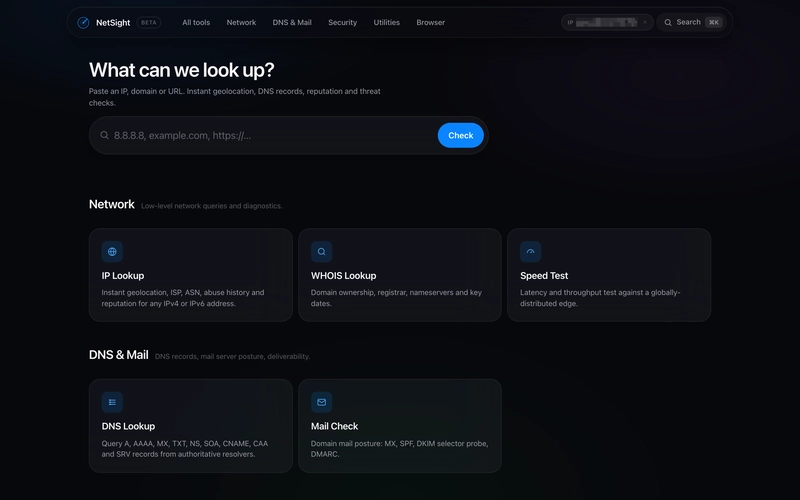Open Utilities in the top navigation
Viewport: 800px width, 500px height.
click(386, 22)
